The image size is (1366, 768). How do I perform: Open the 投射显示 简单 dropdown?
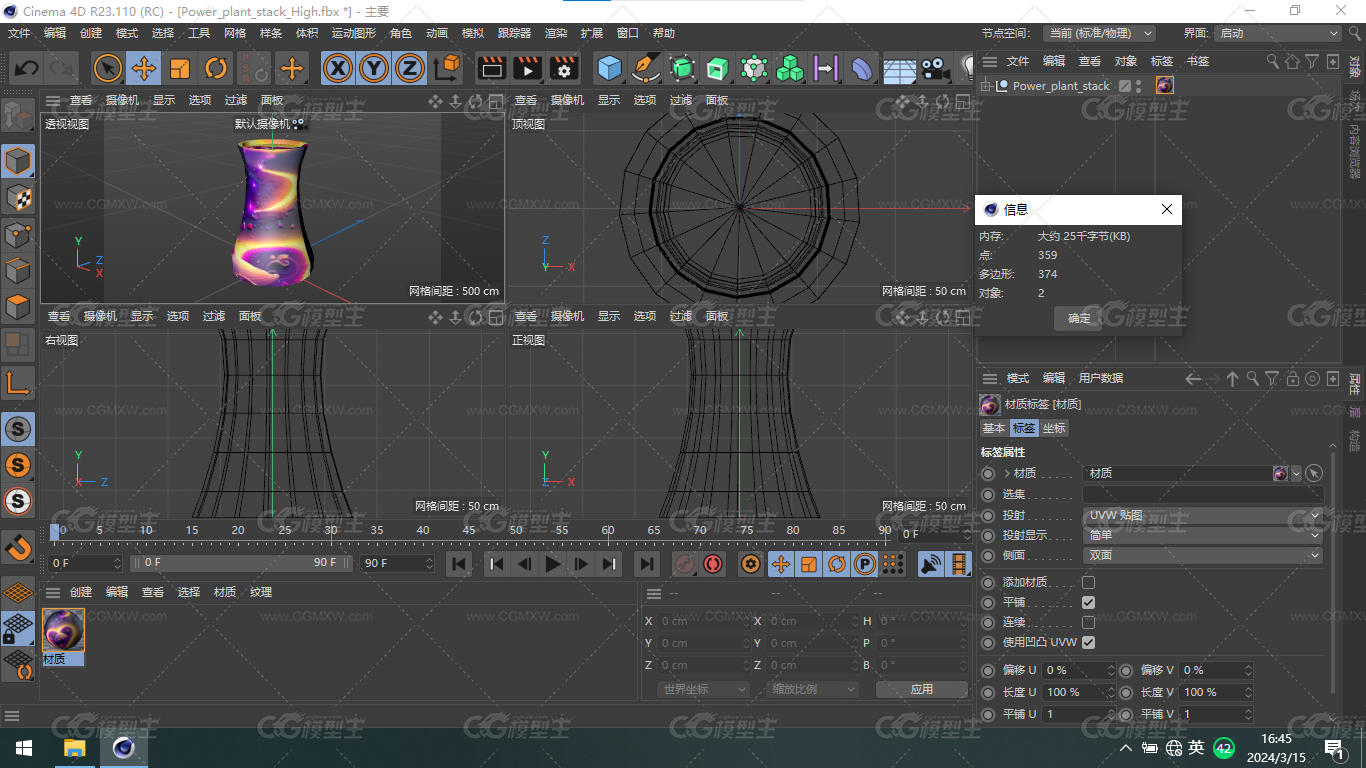point(1203,535)
